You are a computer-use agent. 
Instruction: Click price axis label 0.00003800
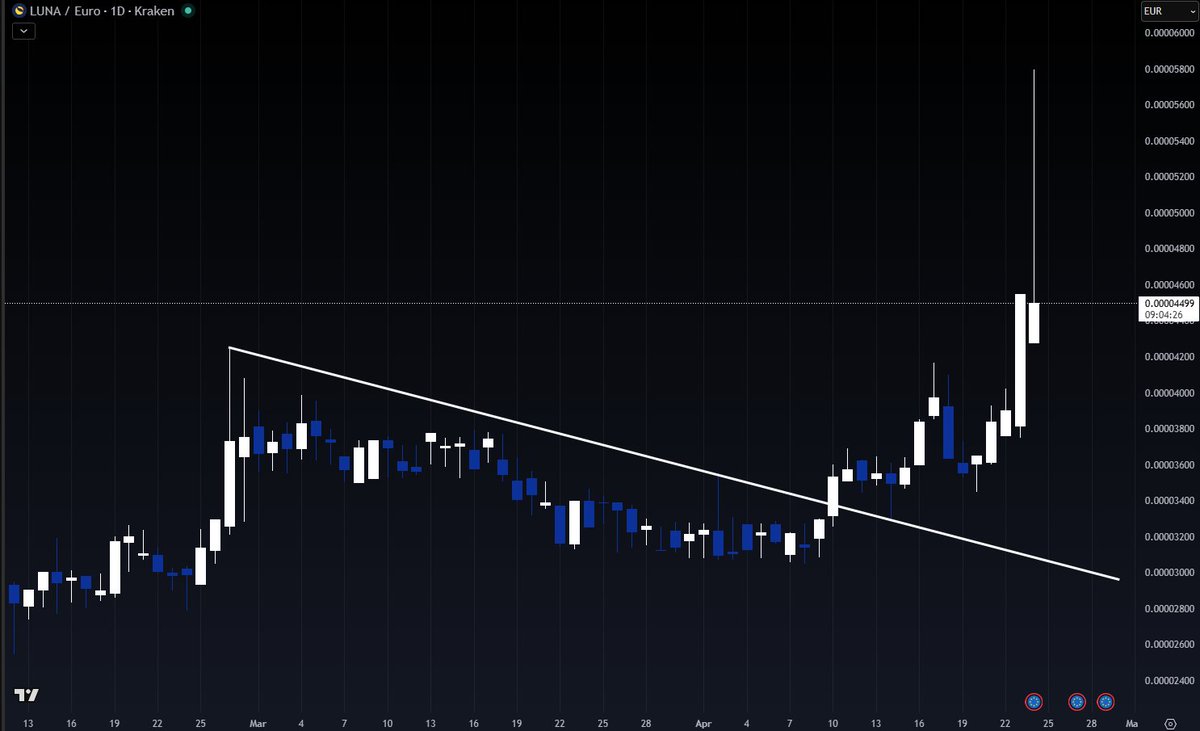pyautogui.click(x=1169, y=429)
